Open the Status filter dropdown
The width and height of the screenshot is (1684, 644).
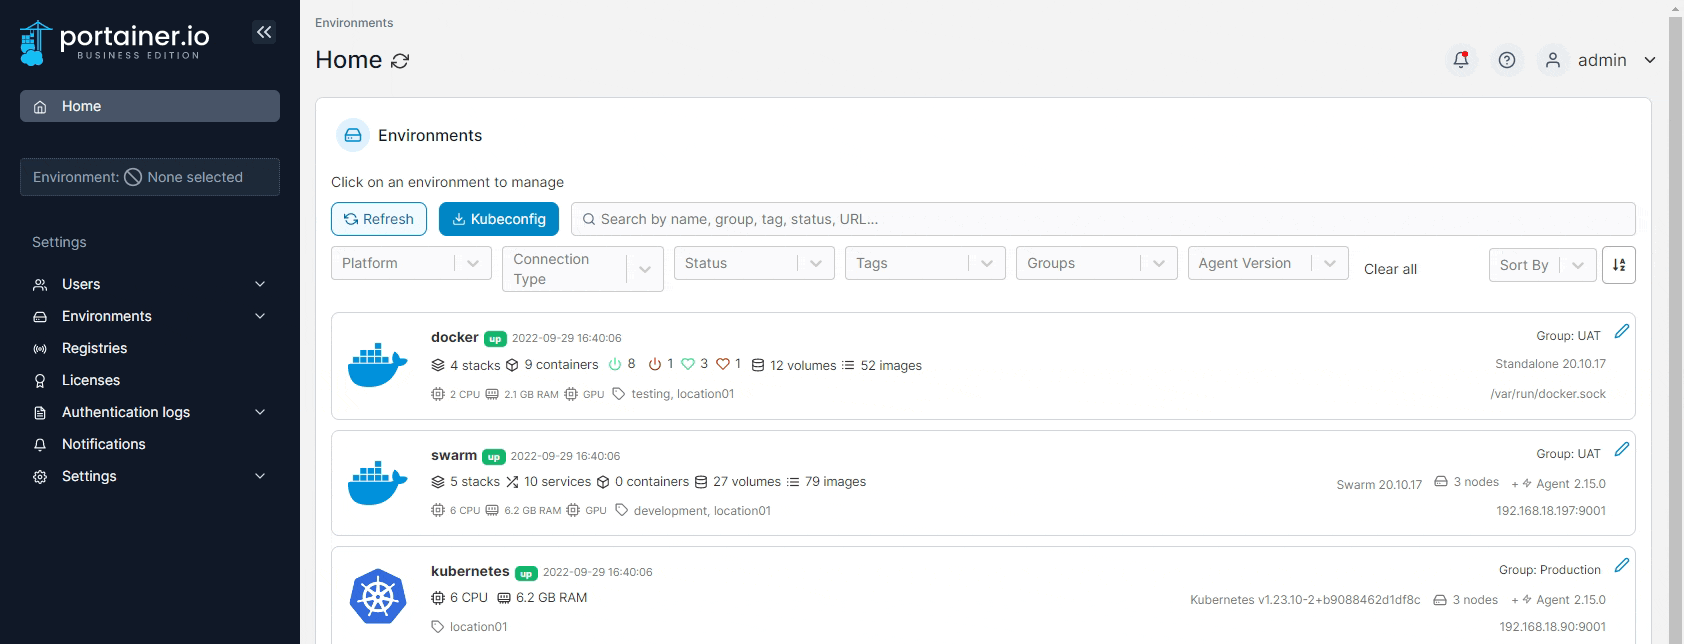click(754, 263)
